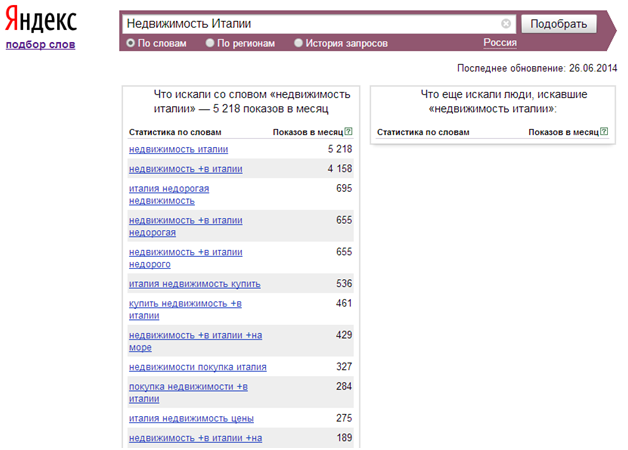Click the value 695 in the table
This screenshot has height=450, width=628.
[344, 188]
